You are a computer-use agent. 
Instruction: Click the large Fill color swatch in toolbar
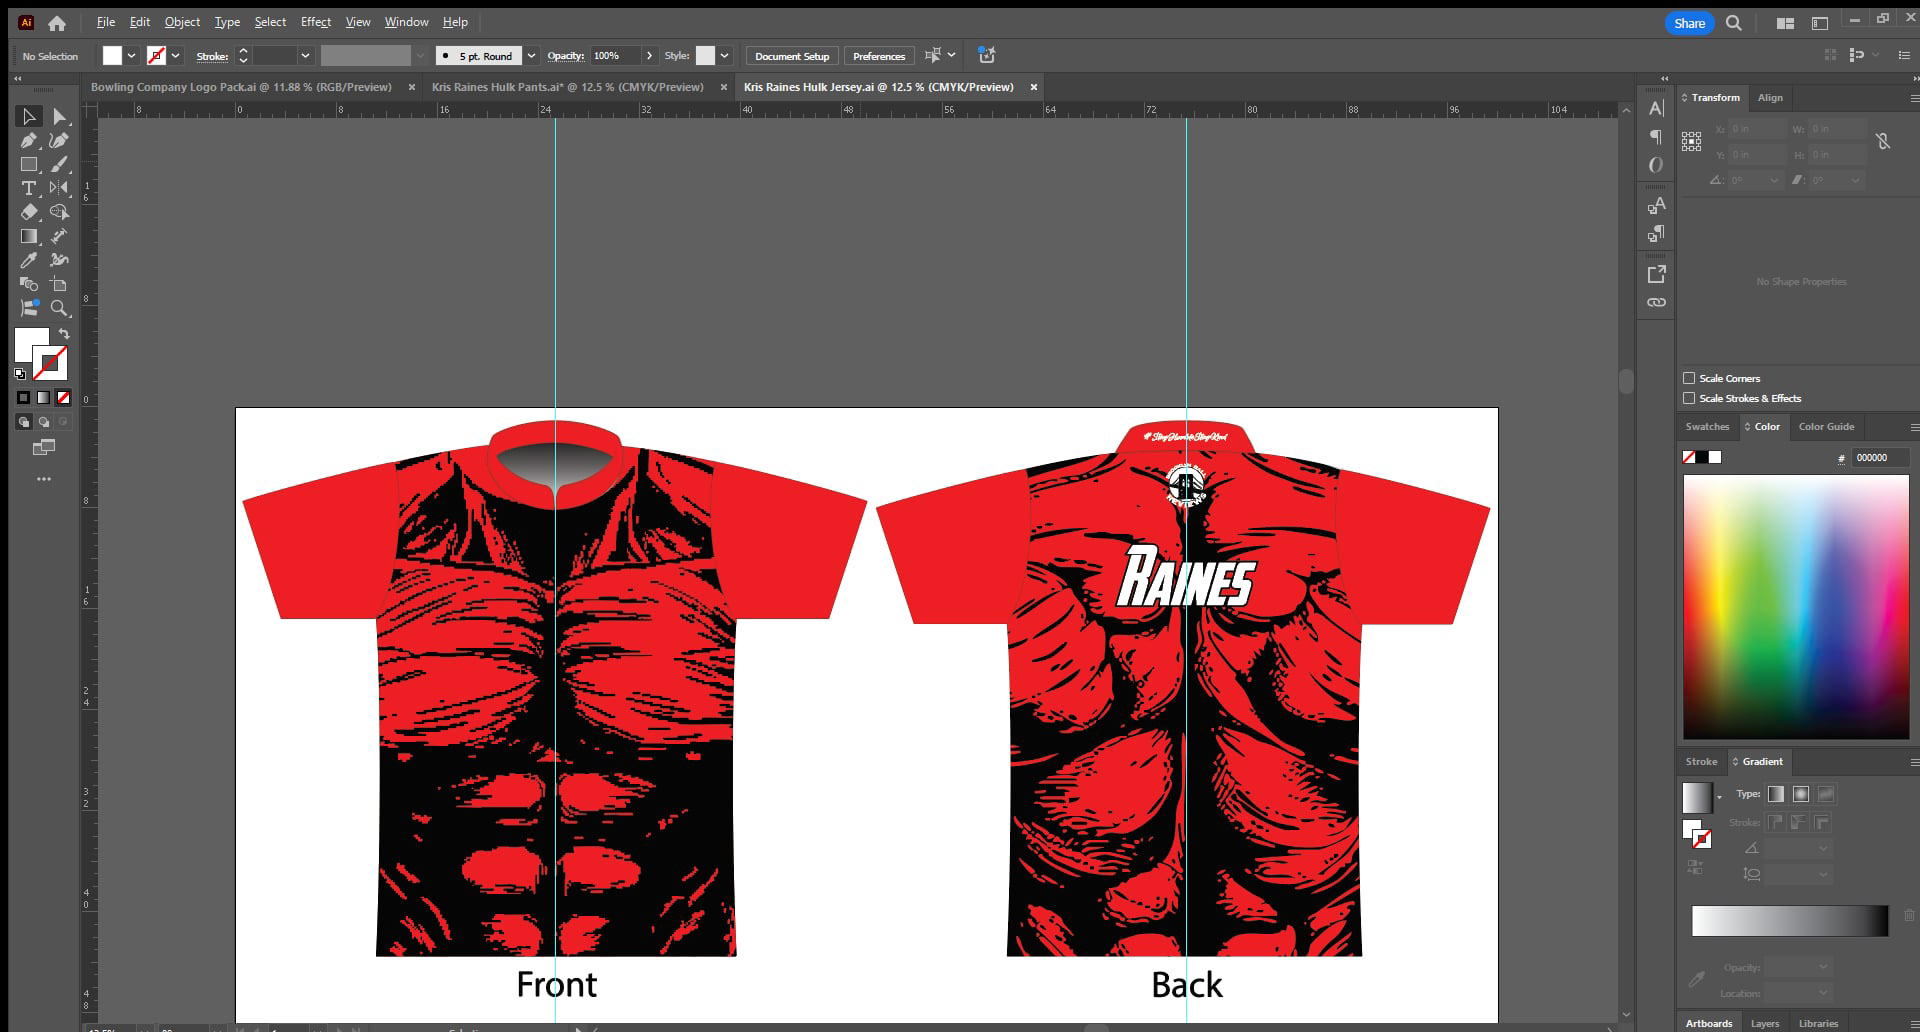tap(32, 345)
